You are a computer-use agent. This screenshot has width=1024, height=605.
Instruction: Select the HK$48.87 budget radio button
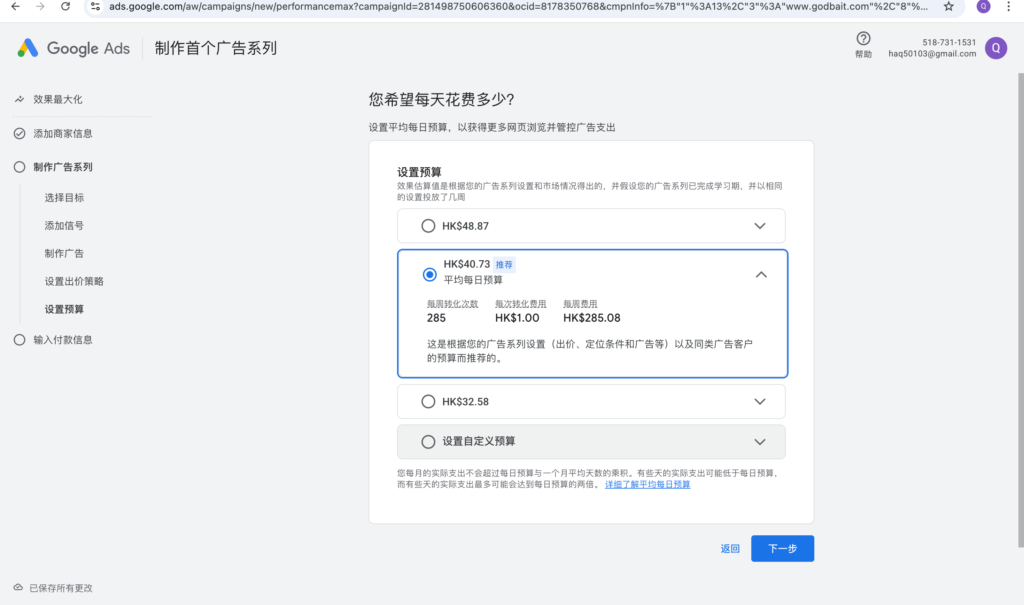[x=428, y=226]
